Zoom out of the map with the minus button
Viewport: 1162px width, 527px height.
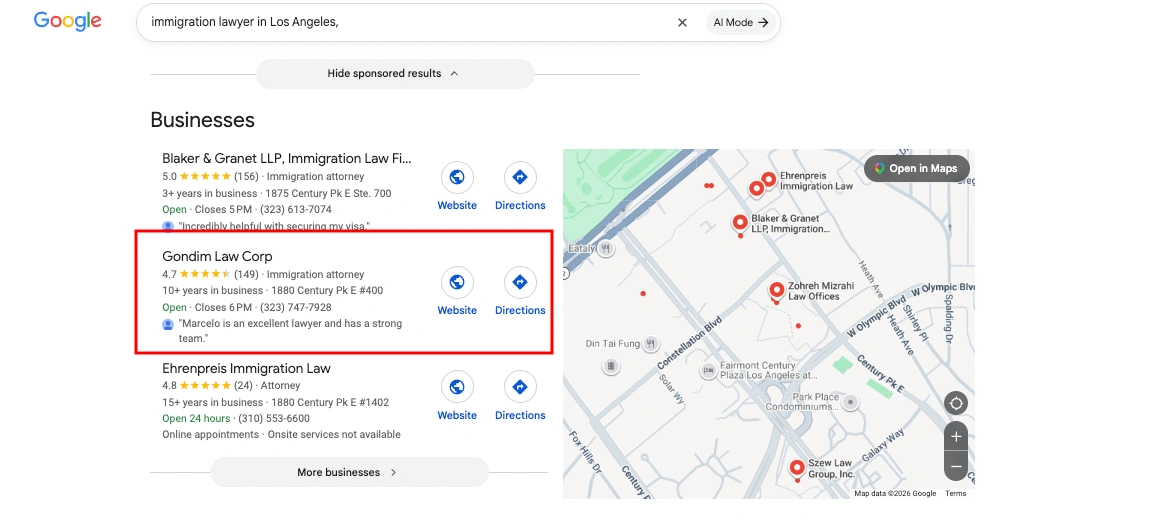tap(956, 466)
